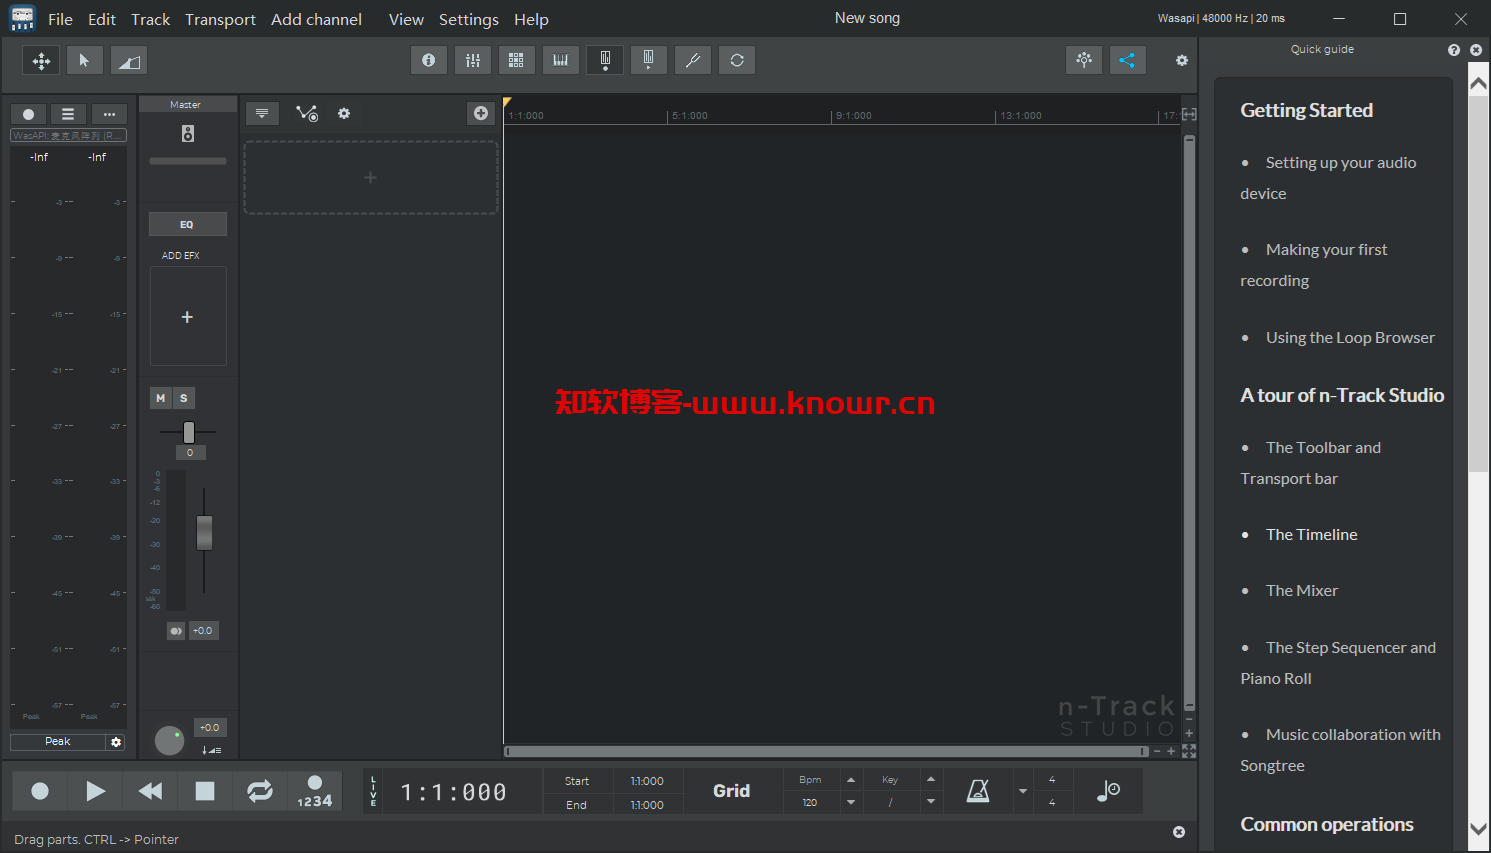
Task: Open the Settings menu
Action: pos(469,19)
